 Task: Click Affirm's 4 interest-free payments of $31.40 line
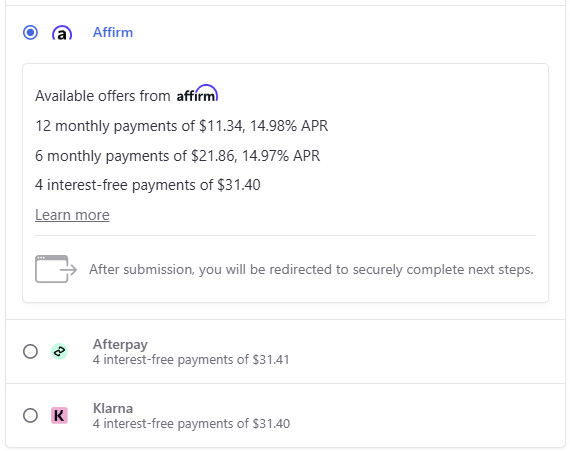[148, 185]
